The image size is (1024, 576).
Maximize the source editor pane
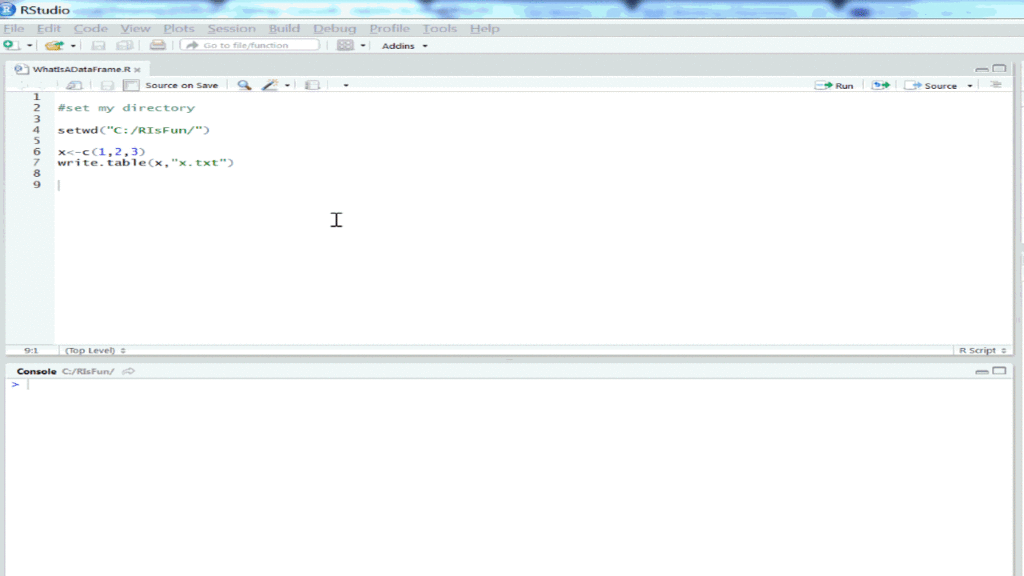pyautogui.click(x=999, y=69)
